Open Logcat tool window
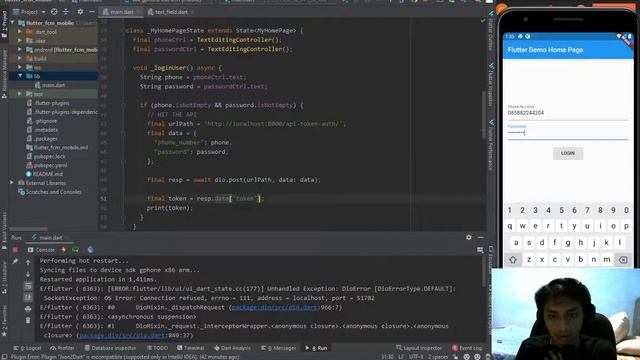The height and width of the screenshot is (360, 640). 27,348
